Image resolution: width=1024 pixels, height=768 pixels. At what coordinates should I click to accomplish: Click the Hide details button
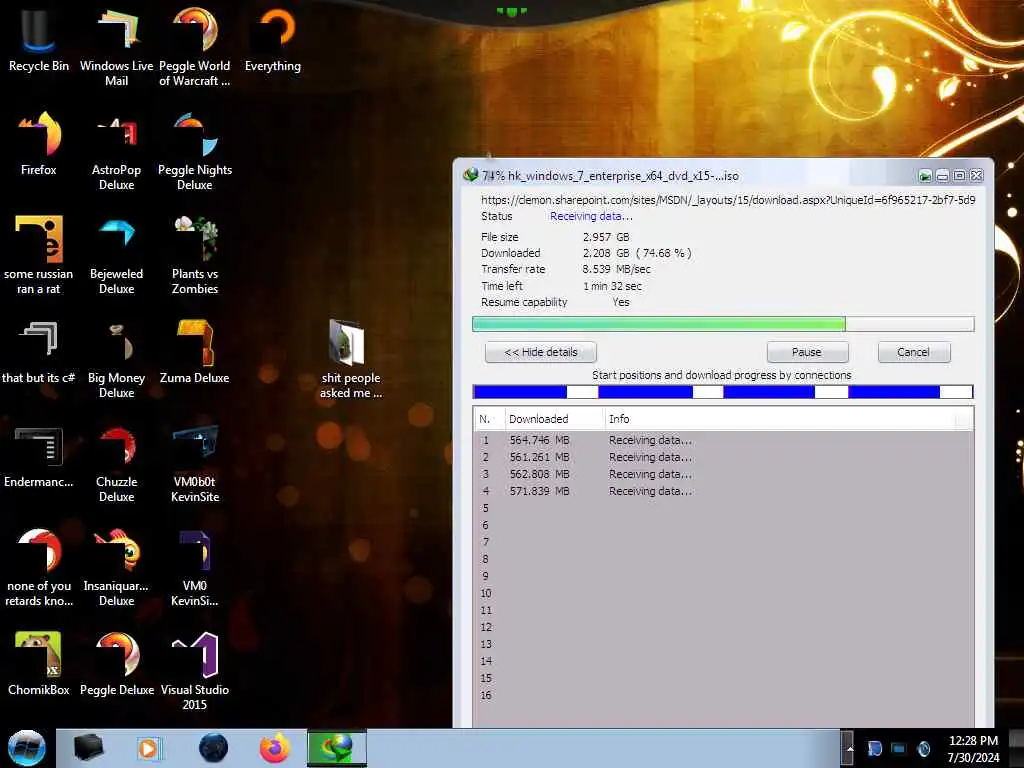coord(541,352)
